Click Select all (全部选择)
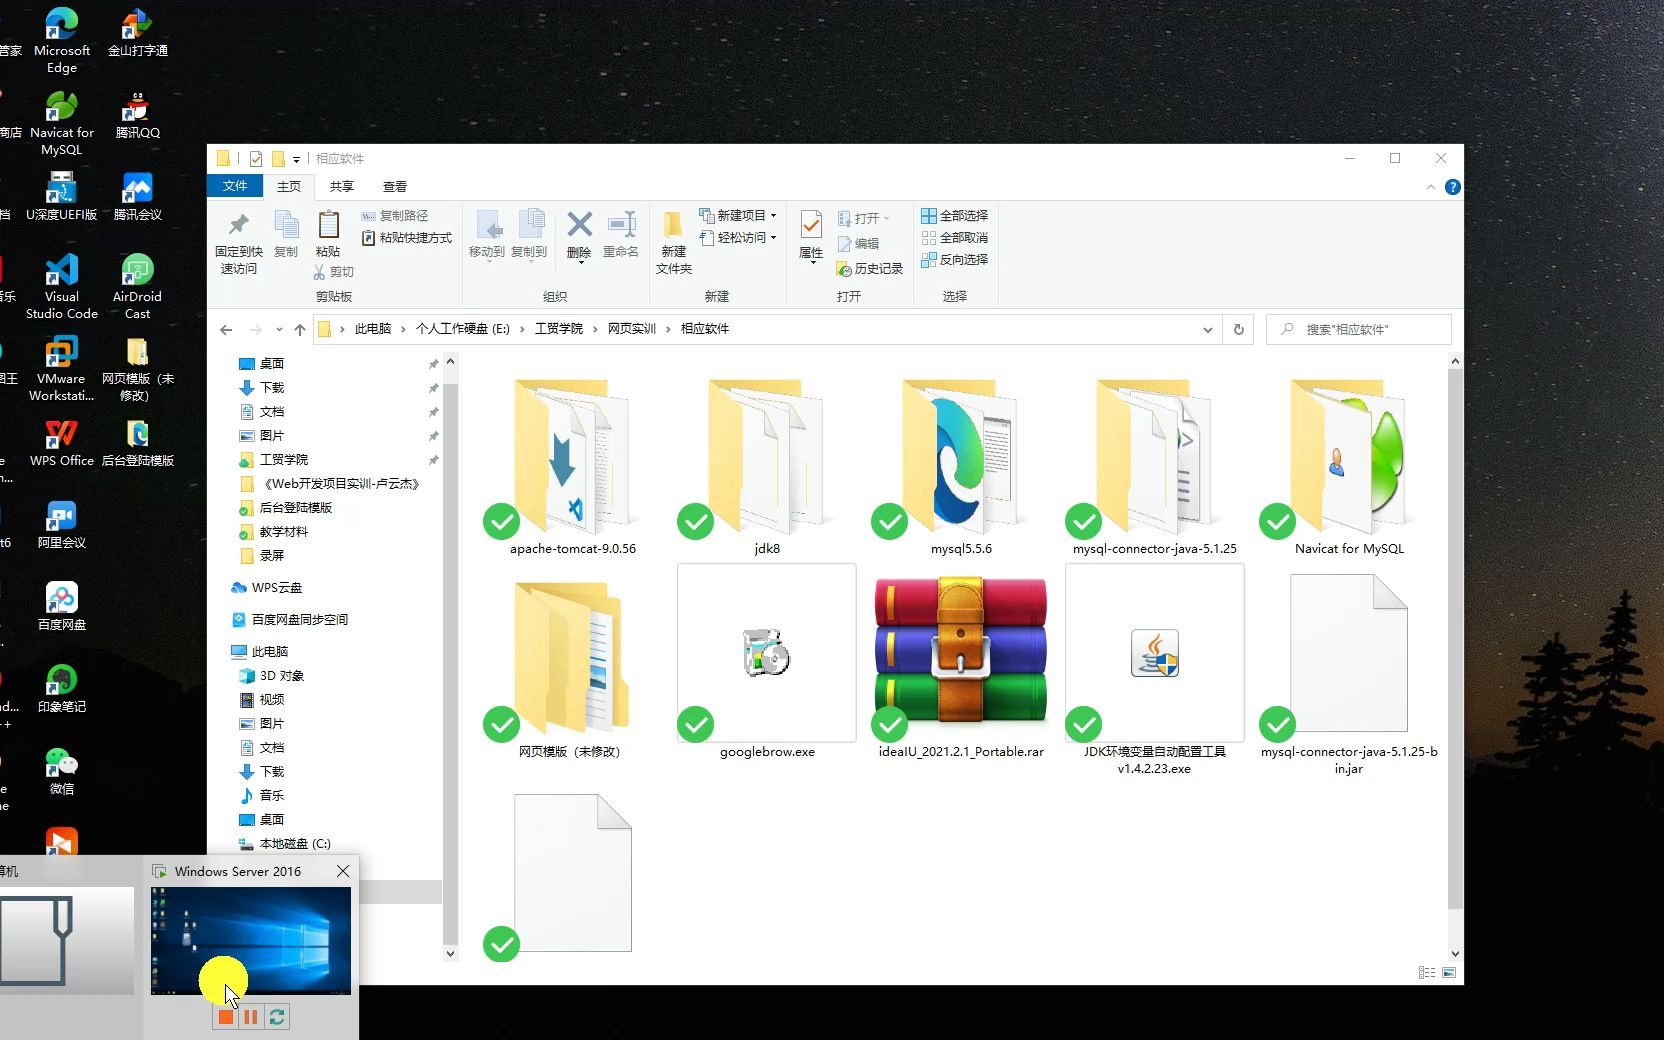 pyautogui.click(x=954, y=216)
